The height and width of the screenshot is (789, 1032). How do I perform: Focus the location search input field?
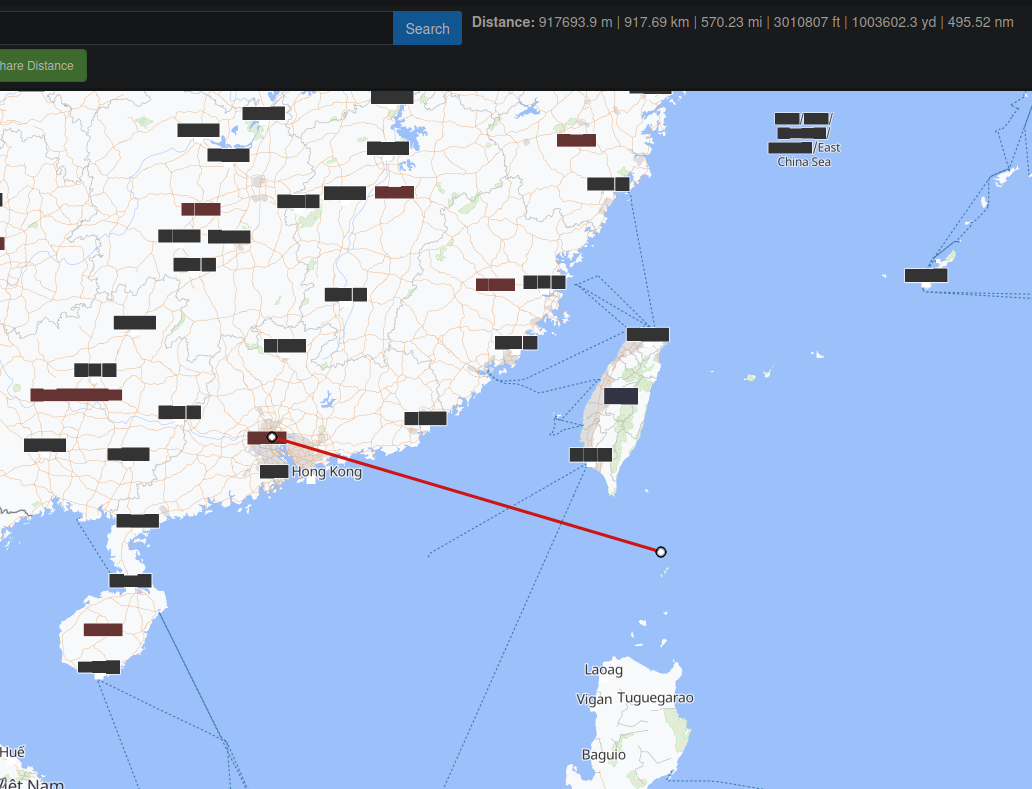[x=196, y=28]
